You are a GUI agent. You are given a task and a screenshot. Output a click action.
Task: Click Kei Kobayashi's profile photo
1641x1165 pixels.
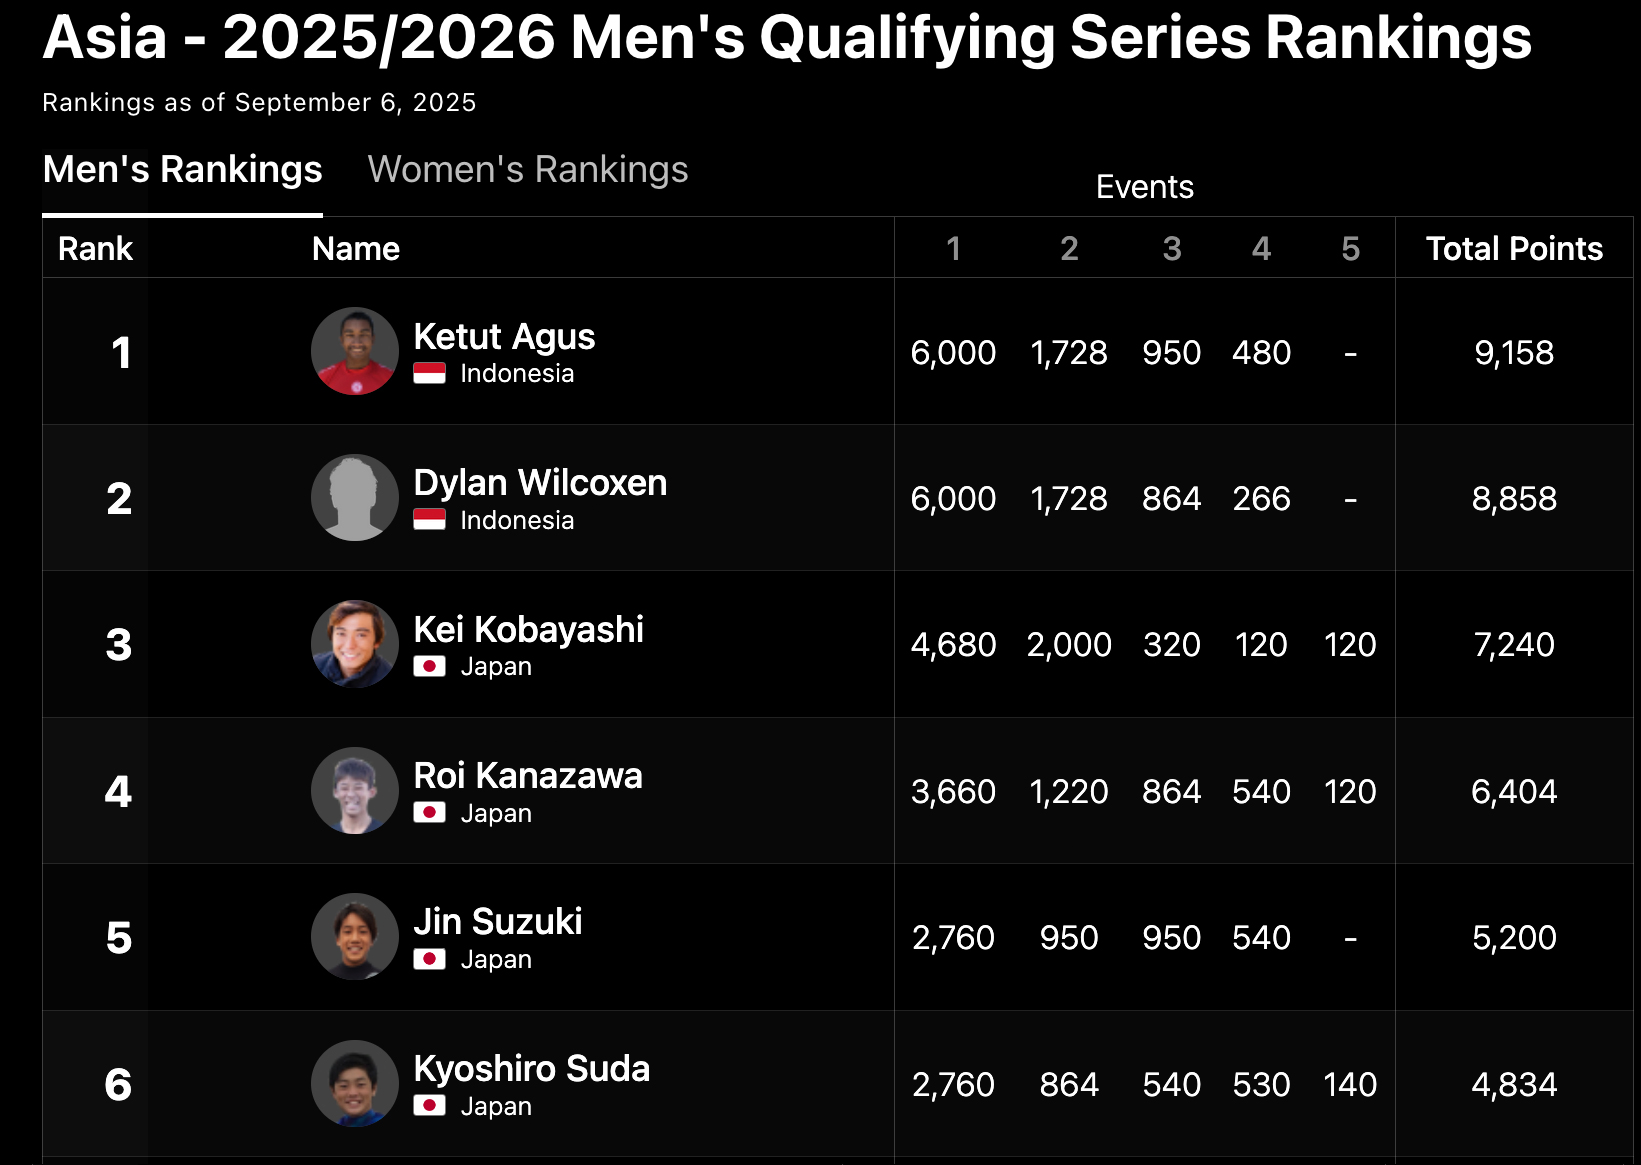(x=355, y=644)
